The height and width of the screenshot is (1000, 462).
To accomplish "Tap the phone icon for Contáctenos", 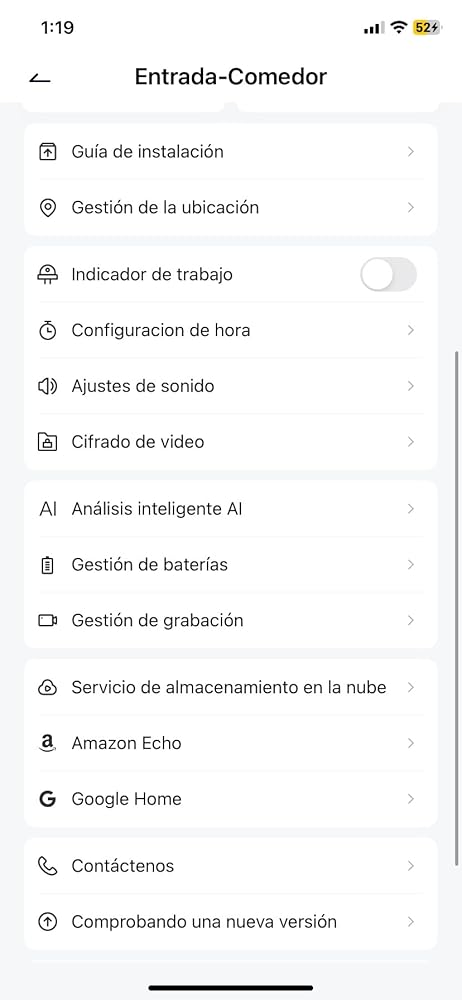I will point(48,866).
